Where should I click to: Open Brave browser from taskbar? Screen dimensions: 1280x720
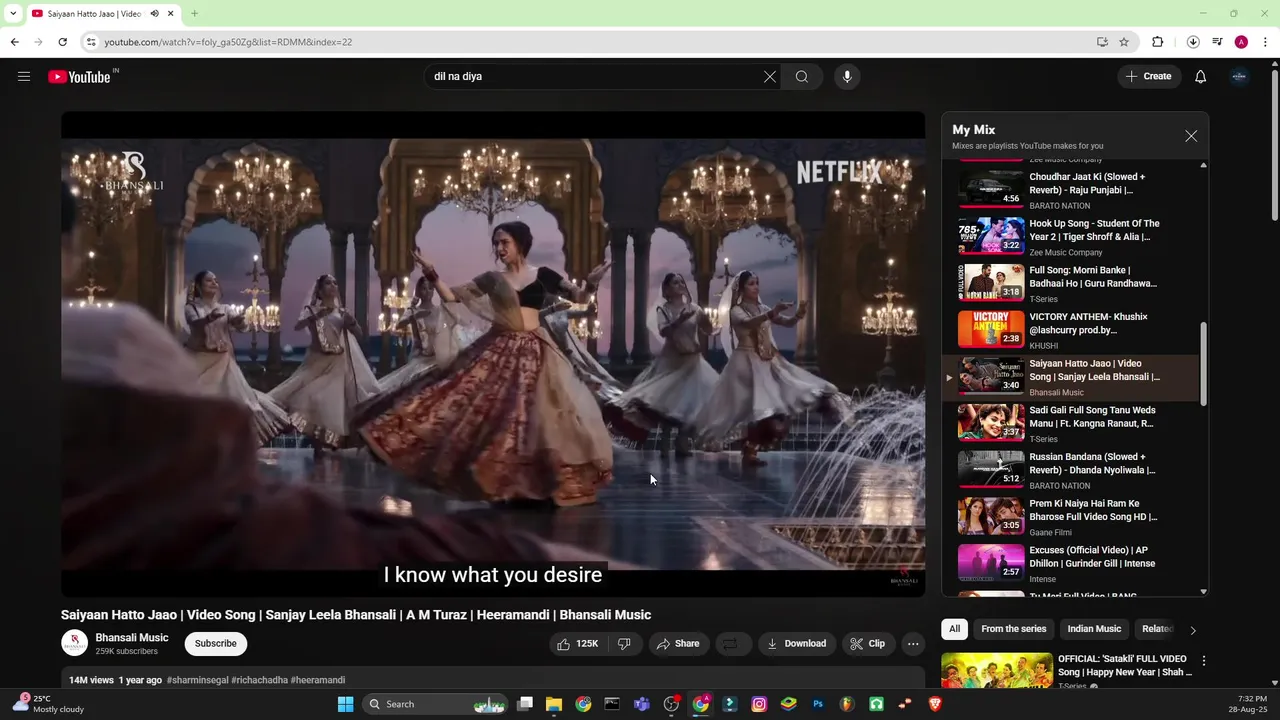tap(935, 704)
